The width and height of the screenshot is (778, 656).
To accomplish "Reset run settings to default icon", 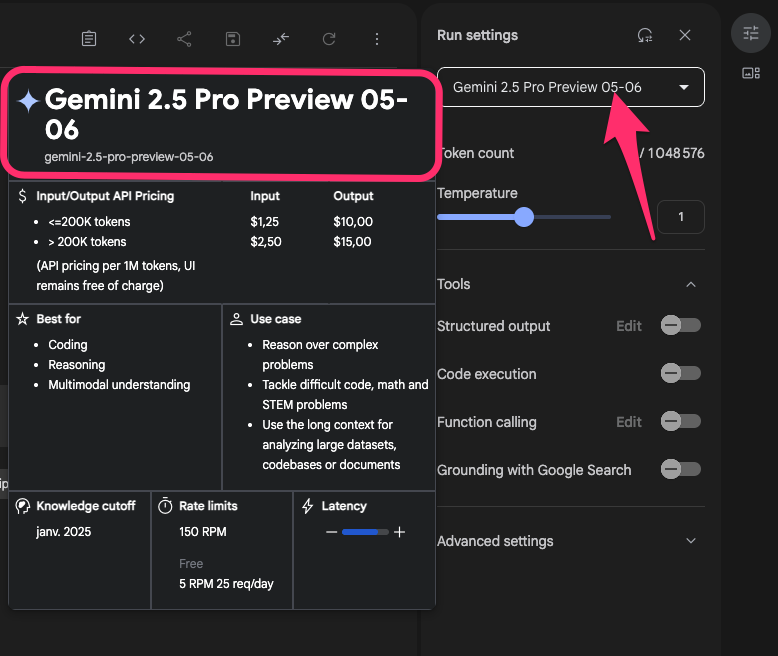I will tap(645, 35).
